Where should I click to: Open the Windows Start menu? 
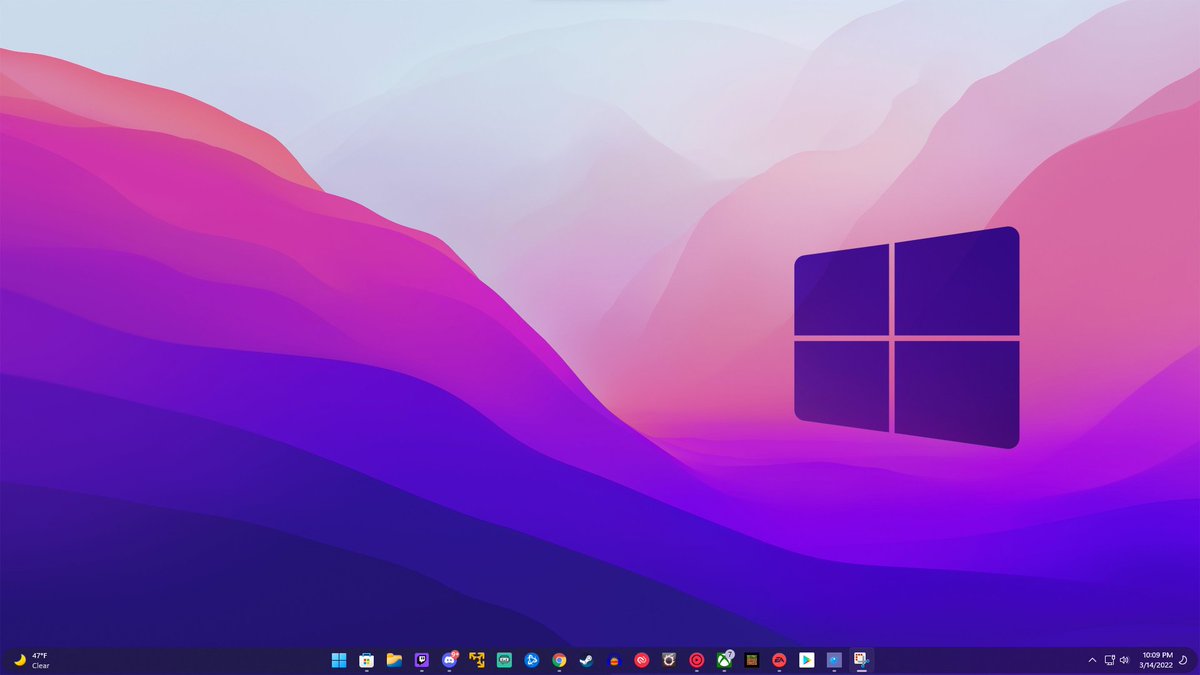339,660
